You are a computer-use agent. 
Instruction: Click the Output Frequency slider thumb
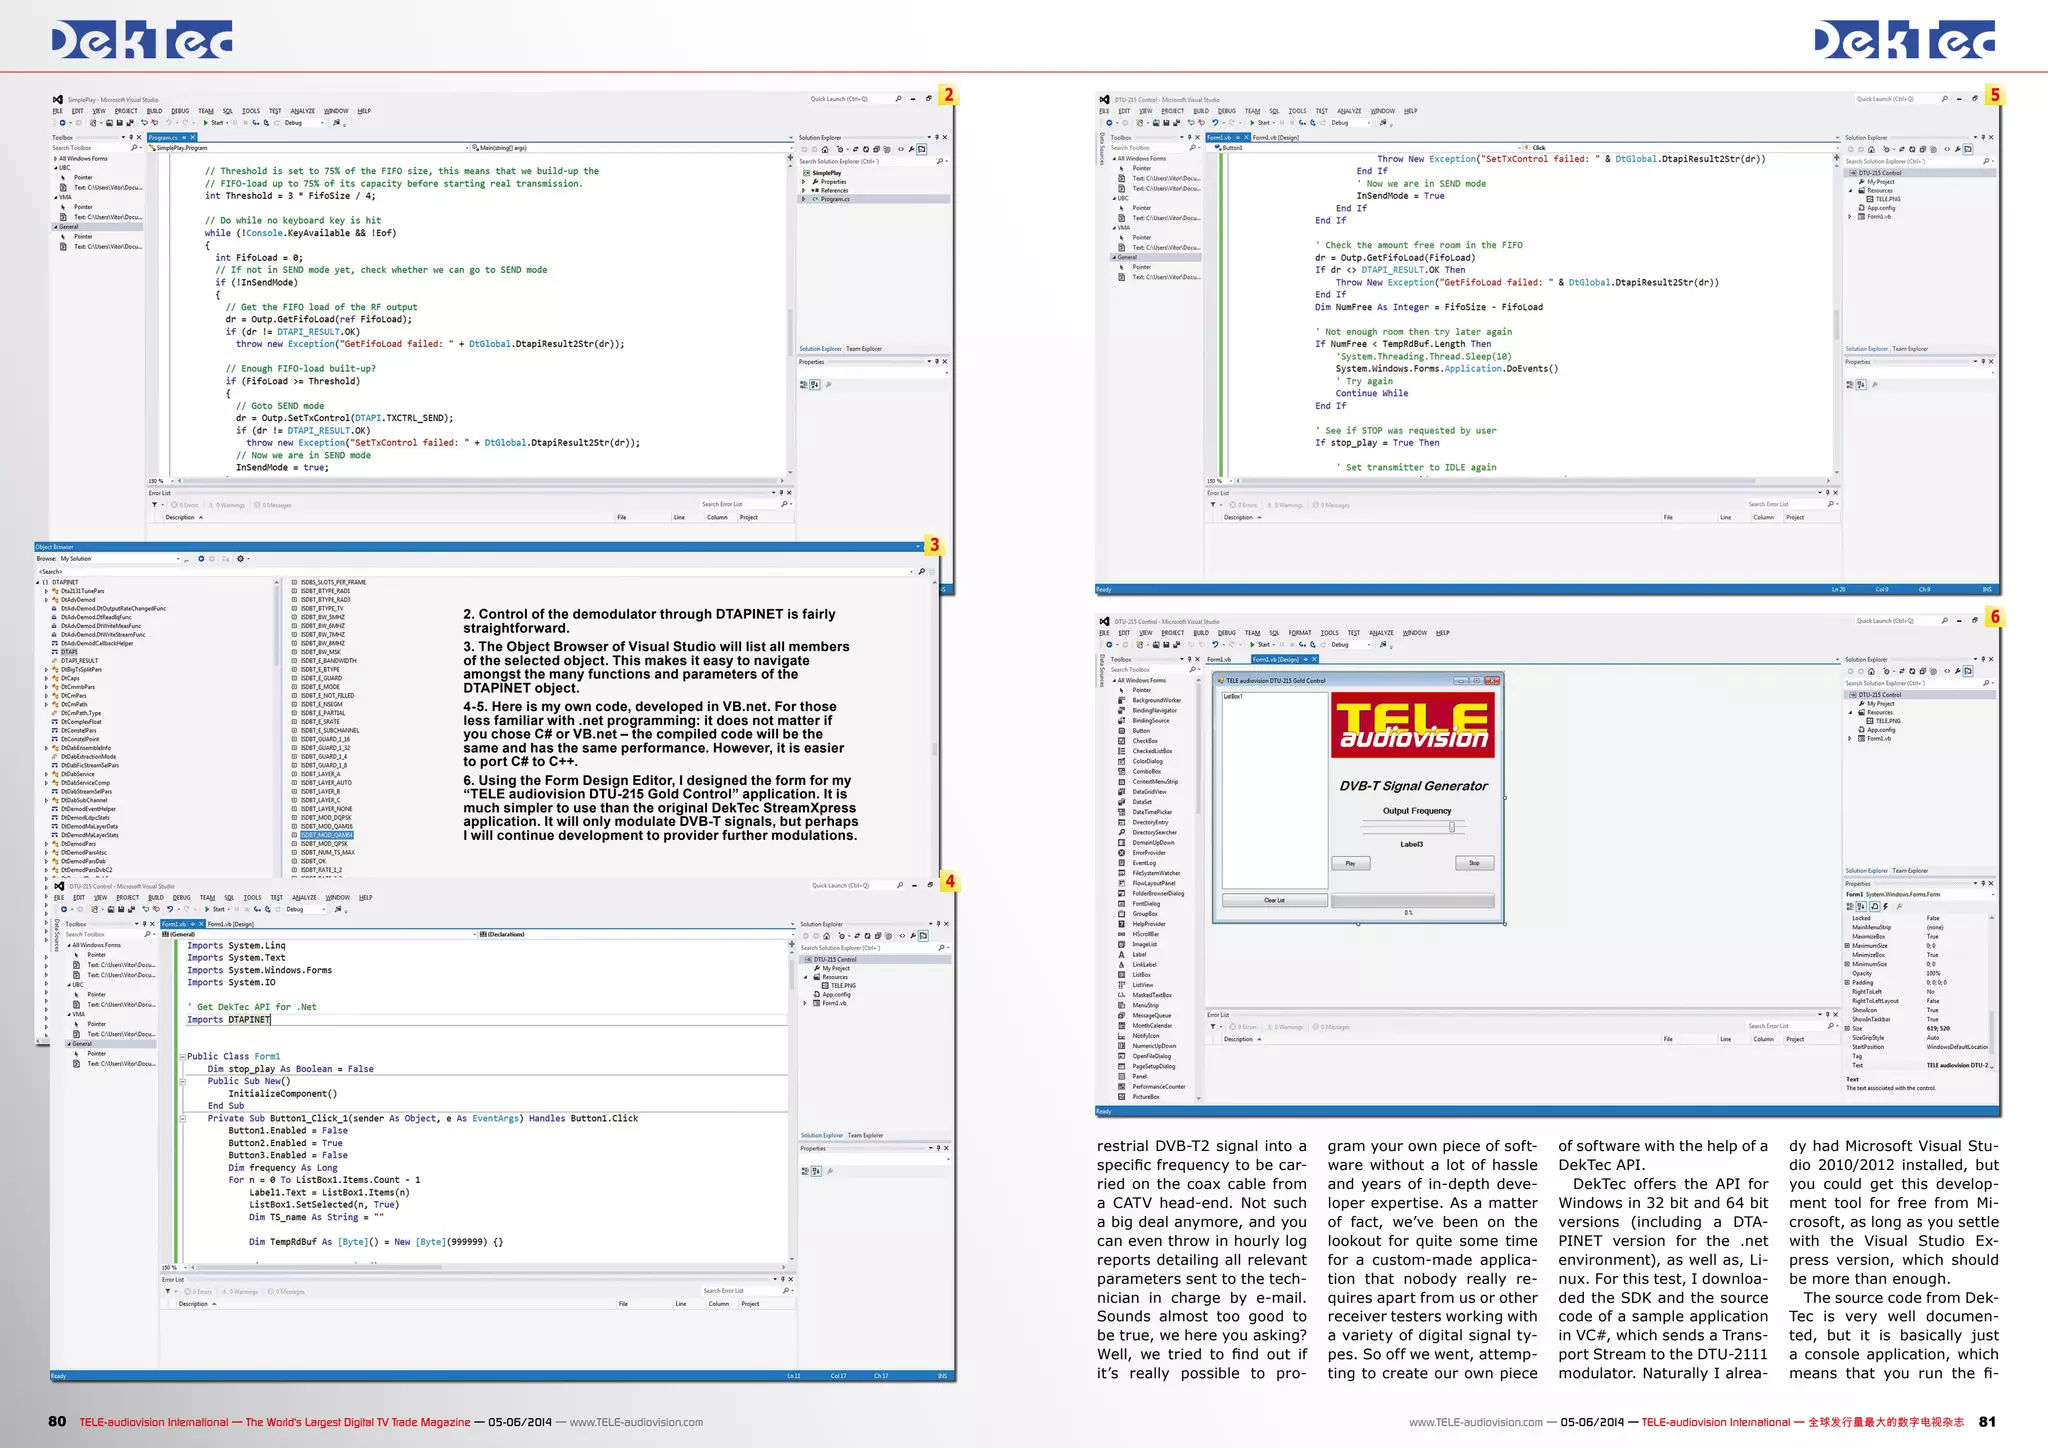[x=1452, y=827]
